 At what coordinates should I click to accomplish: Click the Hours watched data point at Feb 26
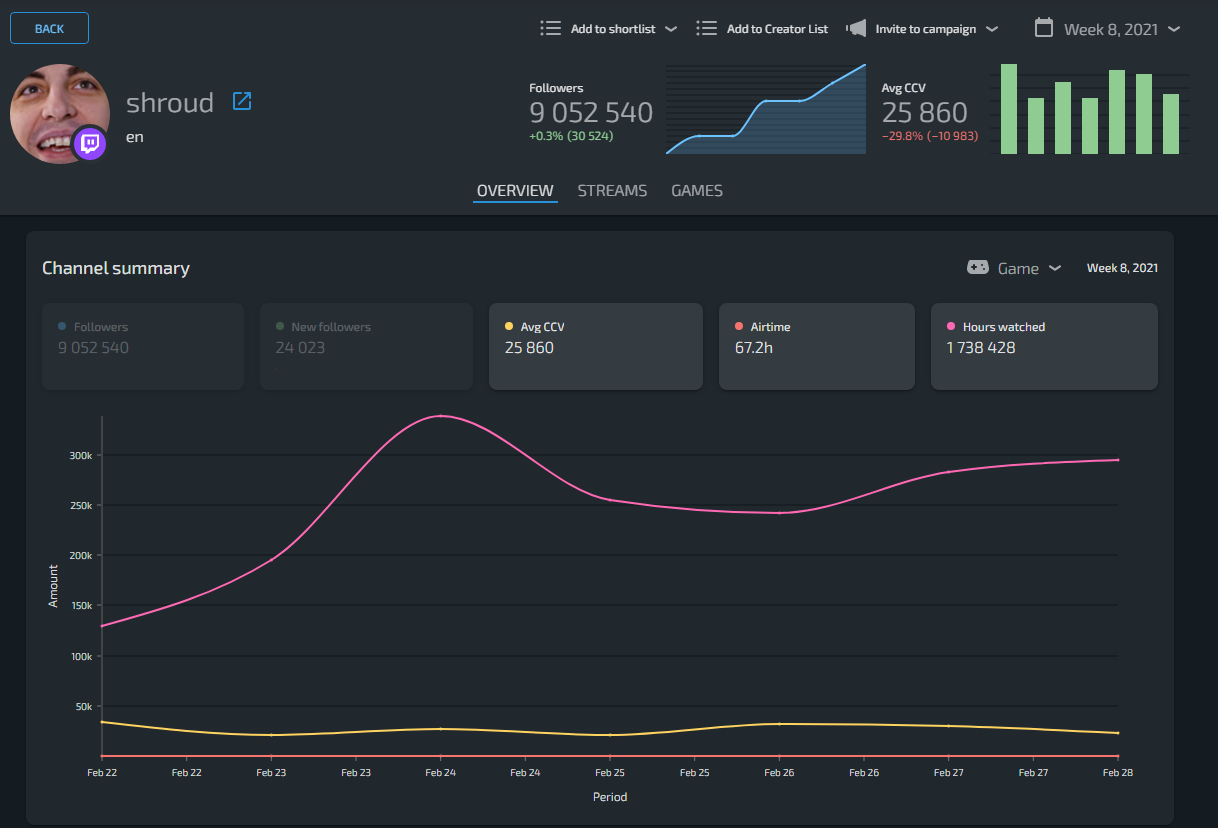point(779,513)
